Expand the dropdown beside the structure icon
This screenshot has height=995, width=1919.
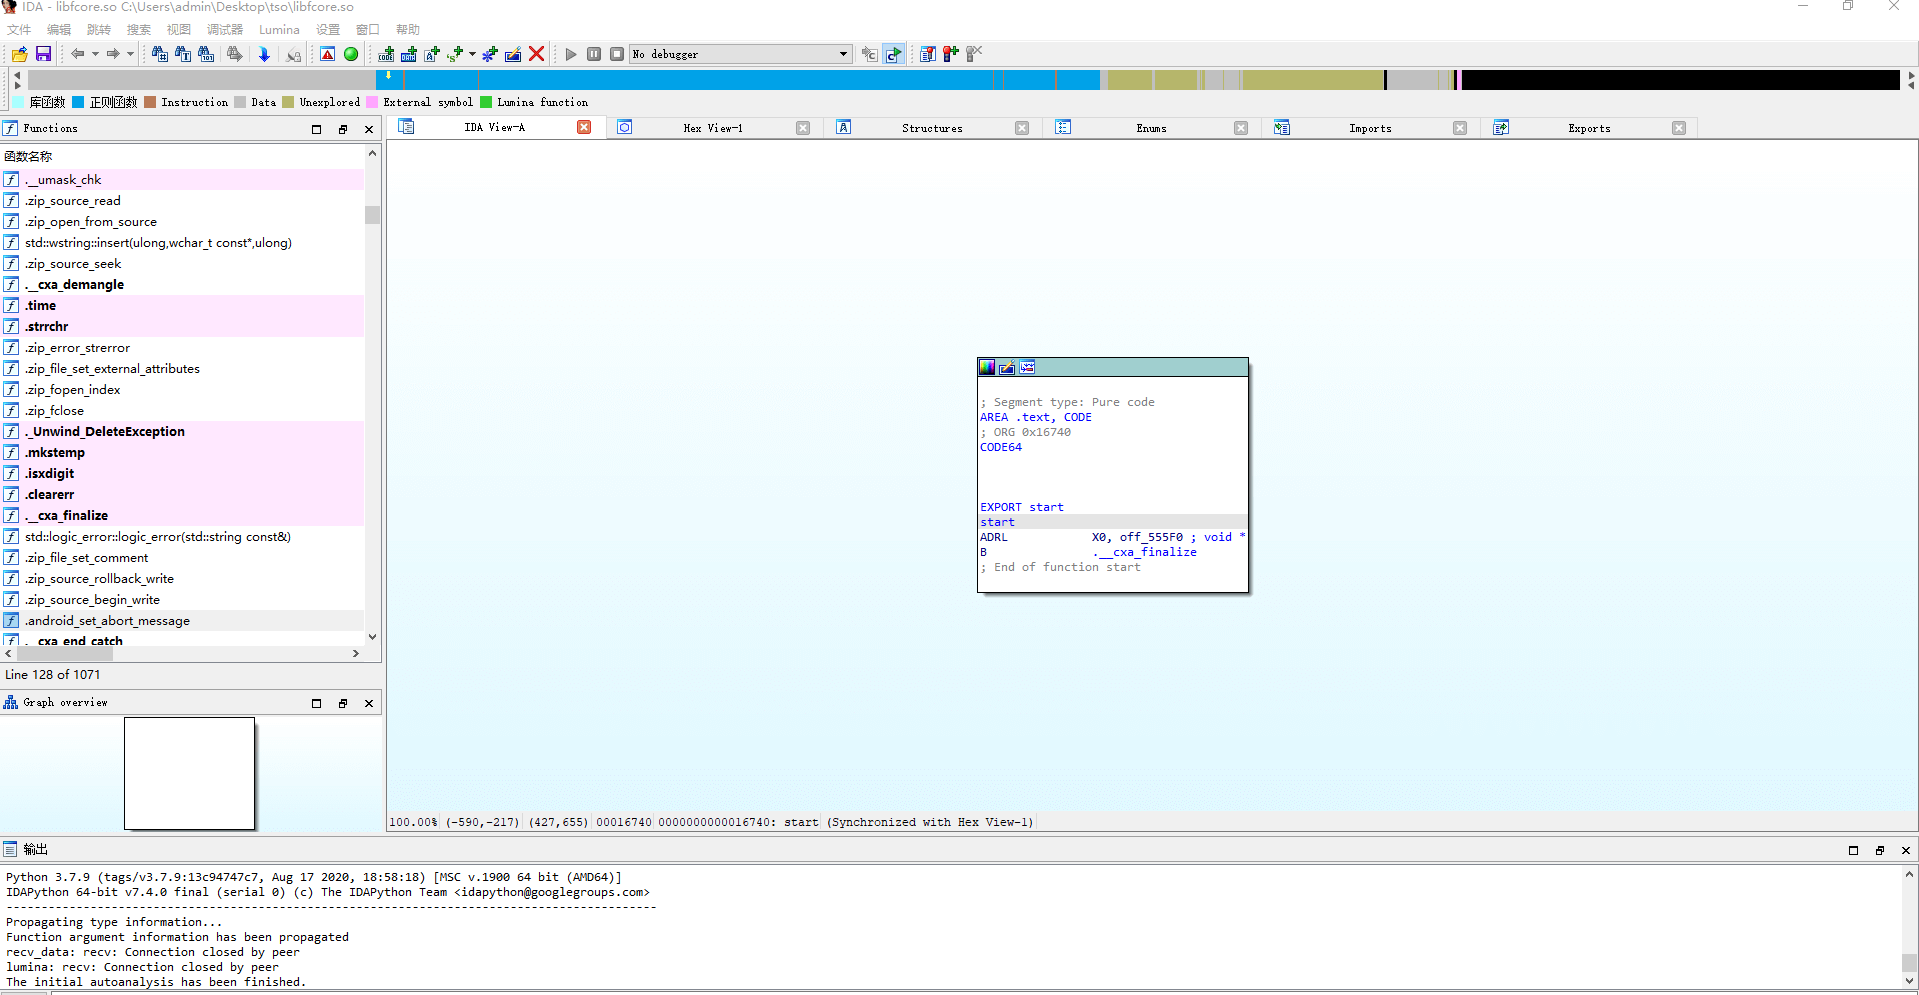tap(472, 54)
